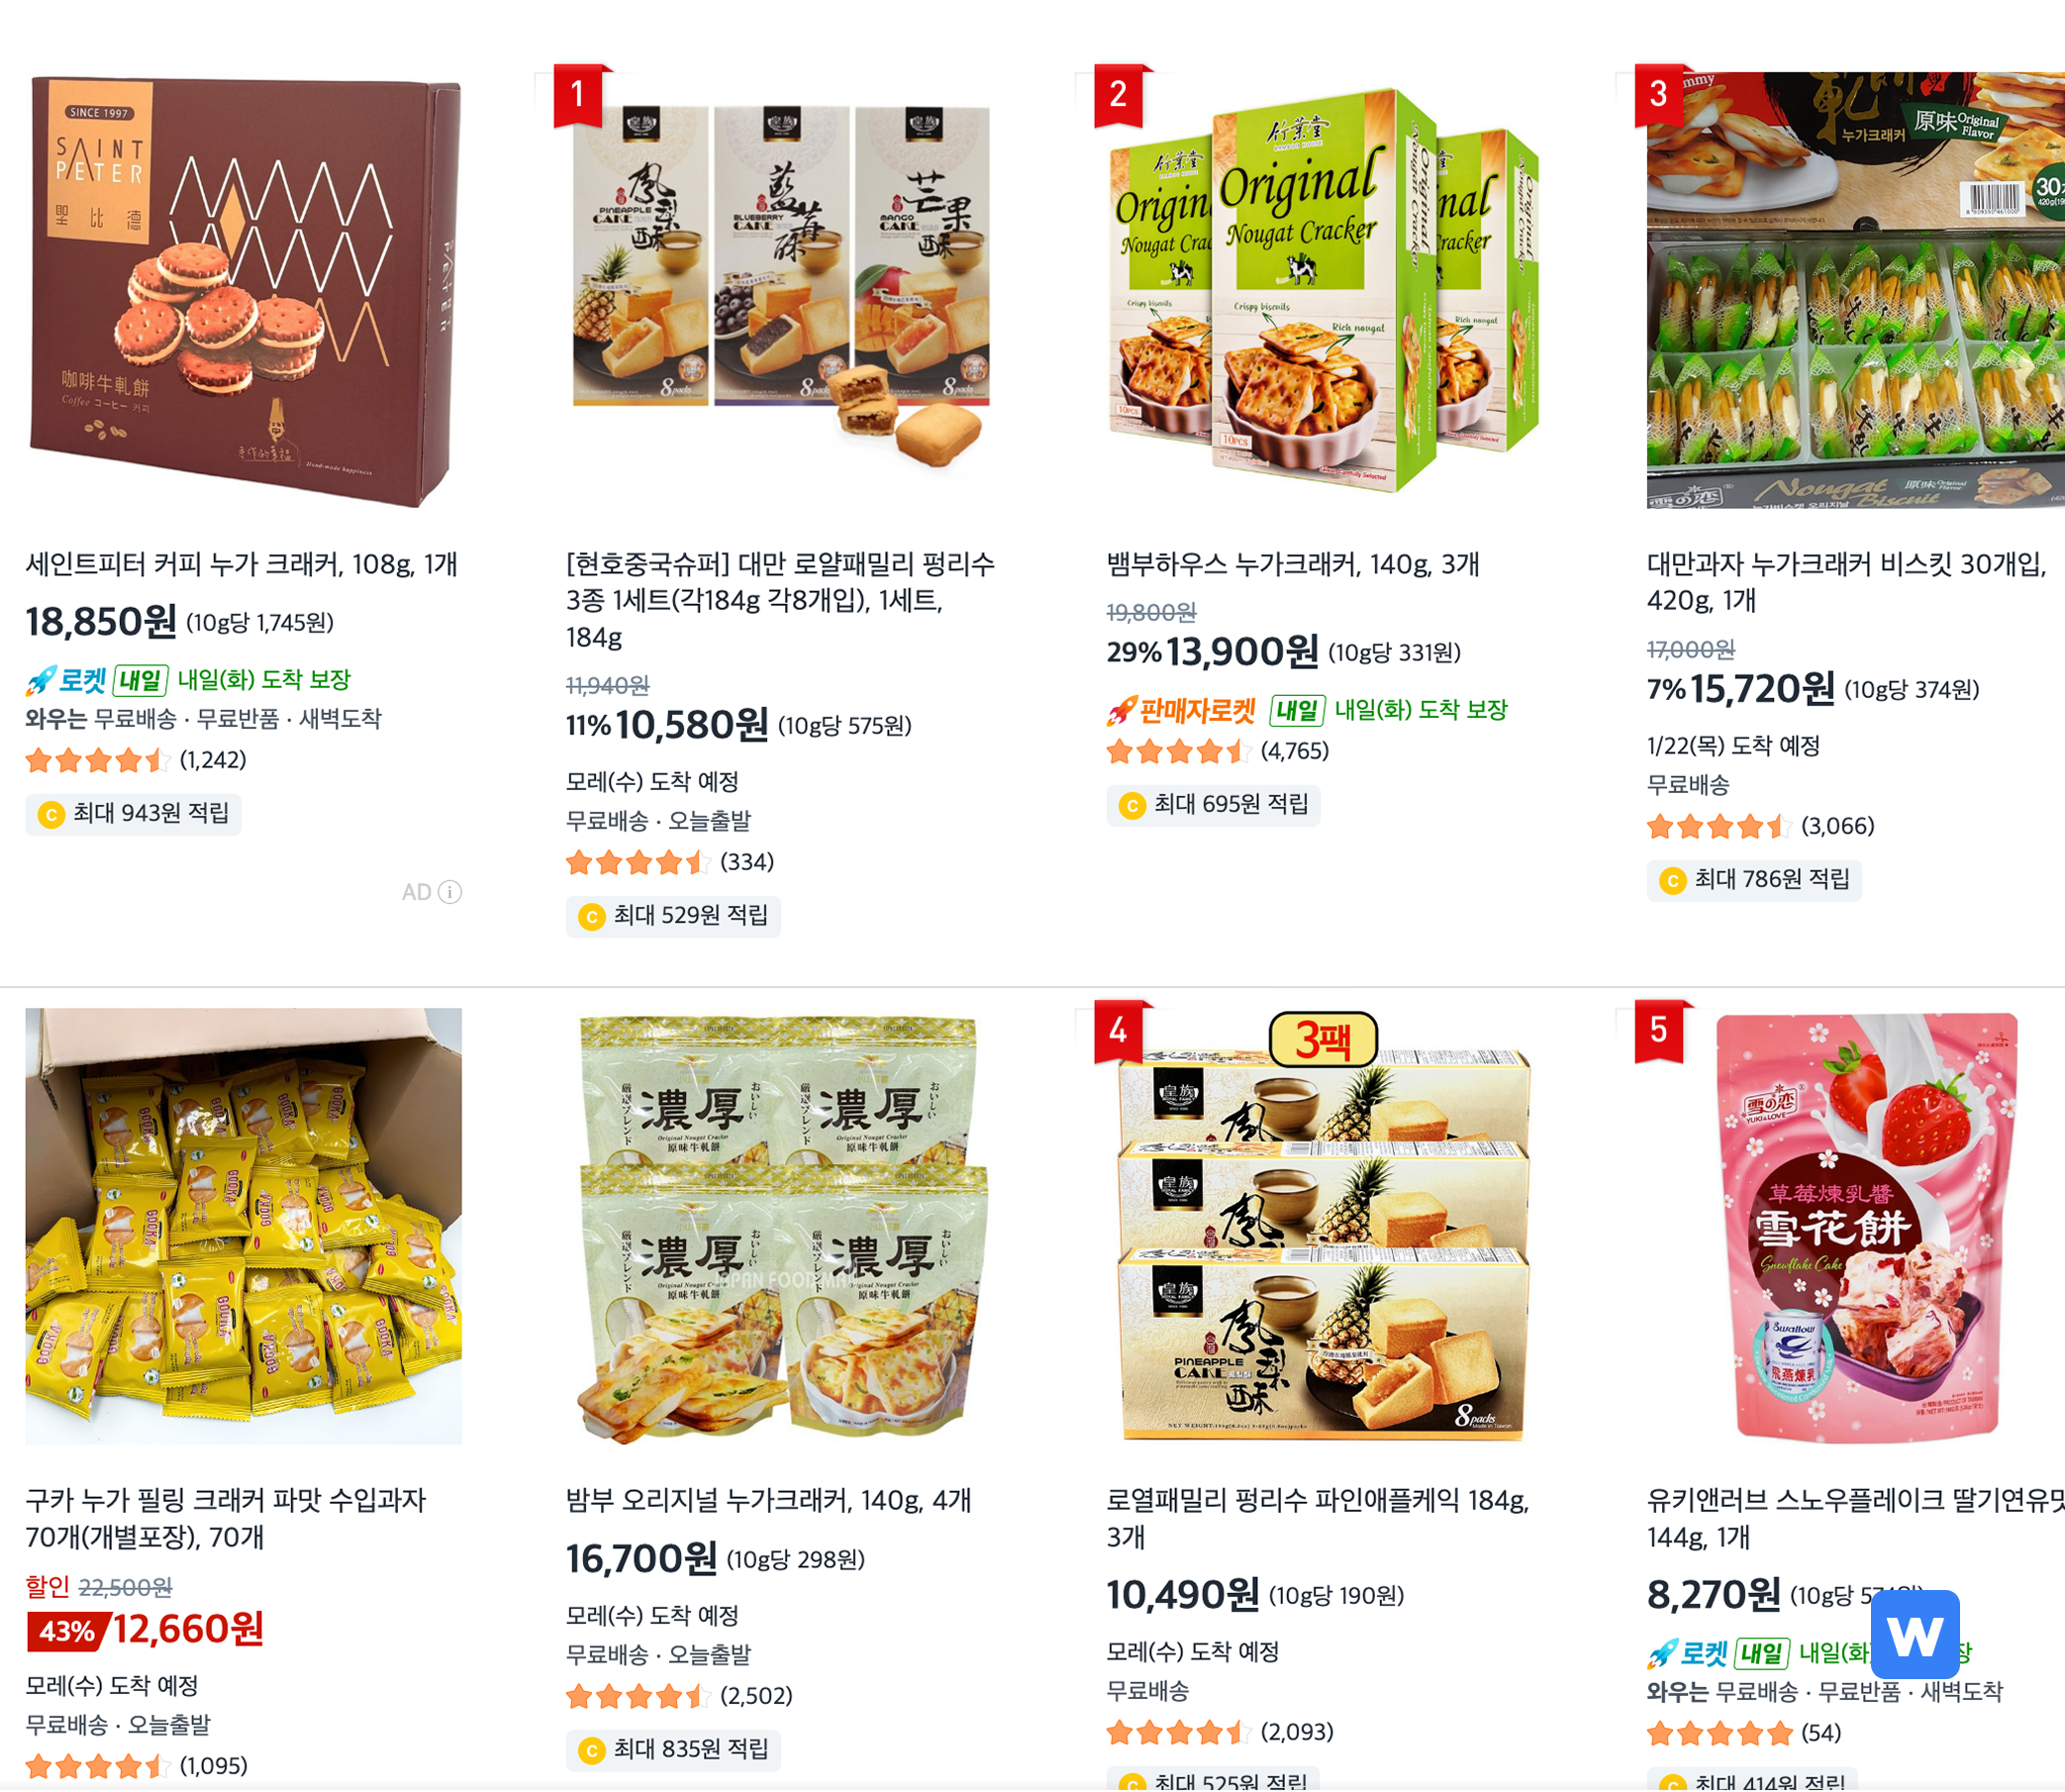Click the 최대 943원 적립 coin badge
Image resolution: width=2065 pixels, height=1792 pixels.
click(x=134, y=814)
